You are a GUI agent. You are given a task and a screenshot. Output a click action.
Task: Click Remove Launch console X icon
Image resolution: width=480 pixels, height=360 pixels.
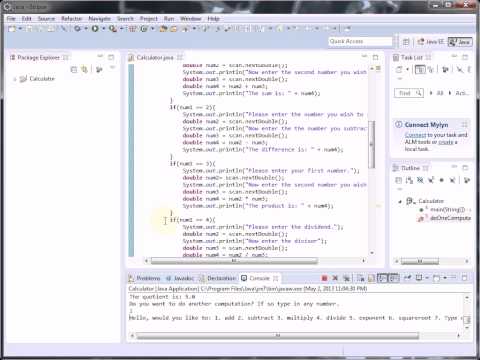pos(335,278)
